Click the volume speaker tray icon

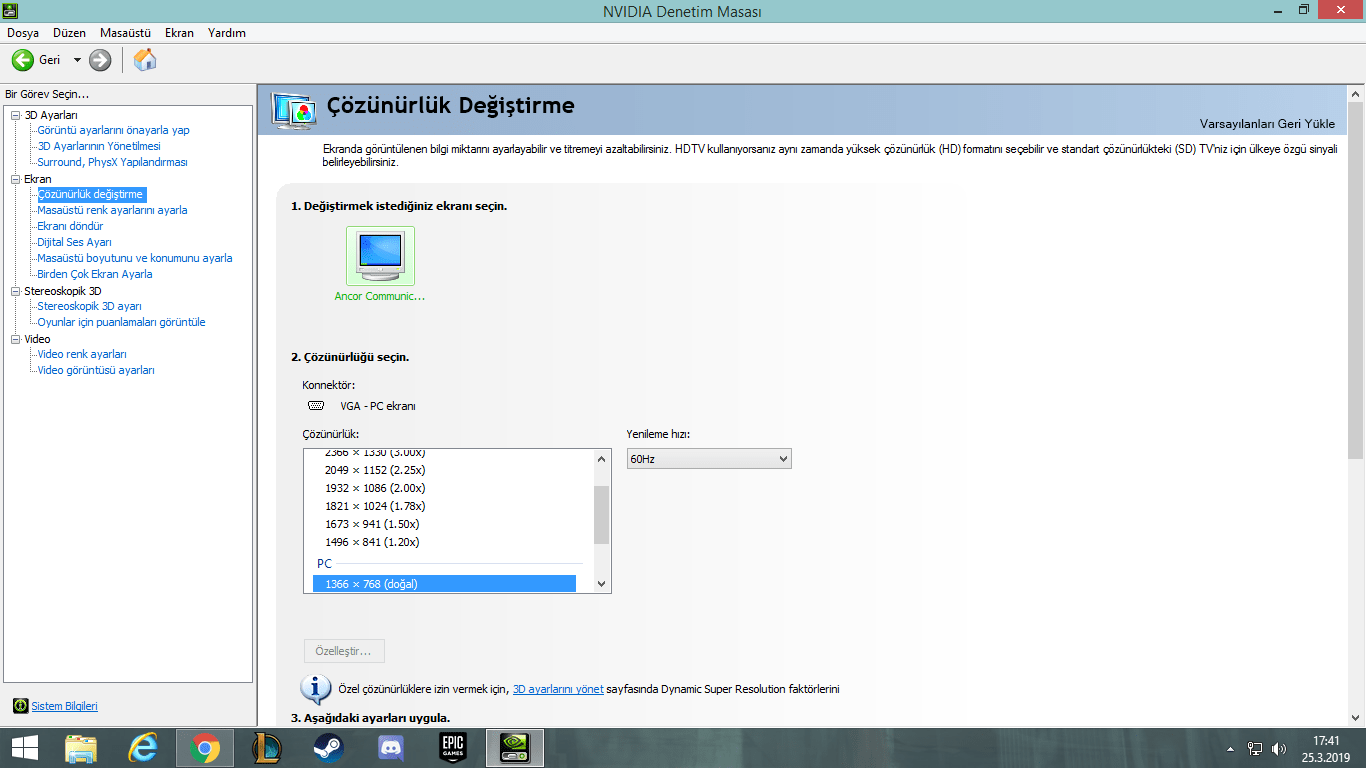[x=1279, y=748]
